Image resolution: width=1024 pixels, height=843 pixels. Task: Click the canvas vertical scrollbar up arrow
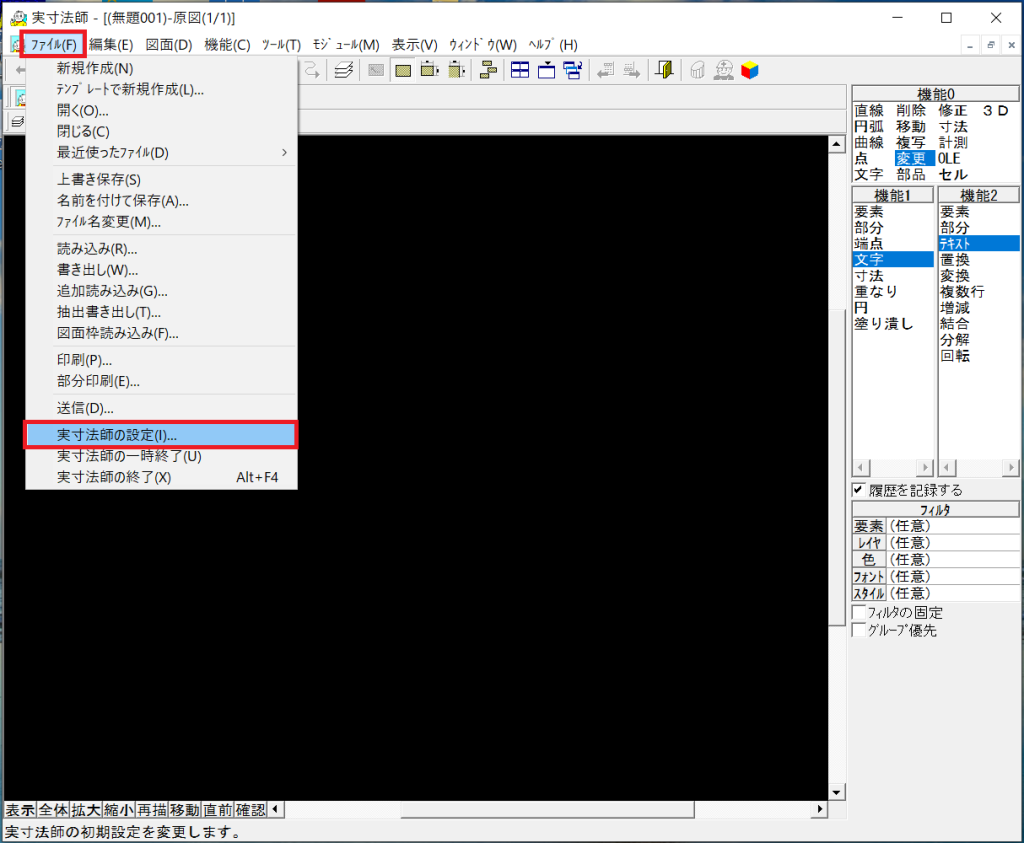pyautogui.click(x=837, y=144)
